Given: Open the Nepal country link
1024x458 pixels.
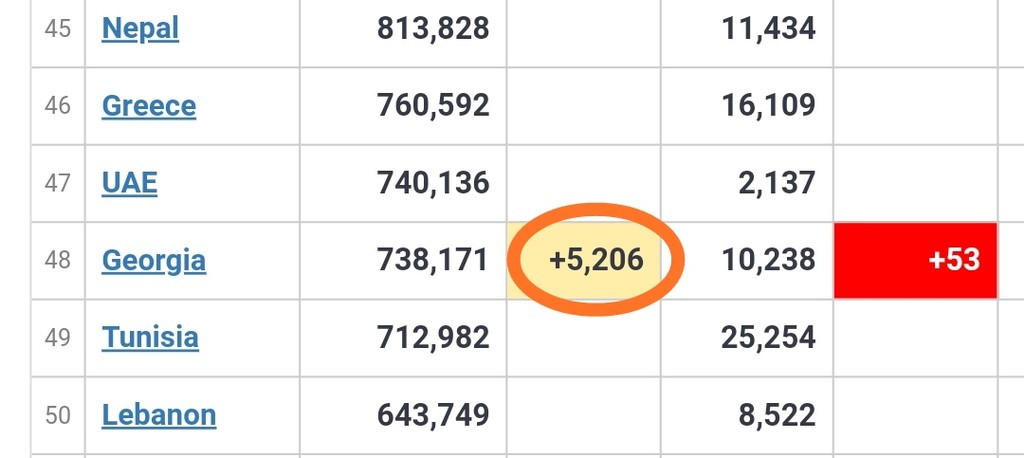Looking at the screenshot, I should (140, 28).
